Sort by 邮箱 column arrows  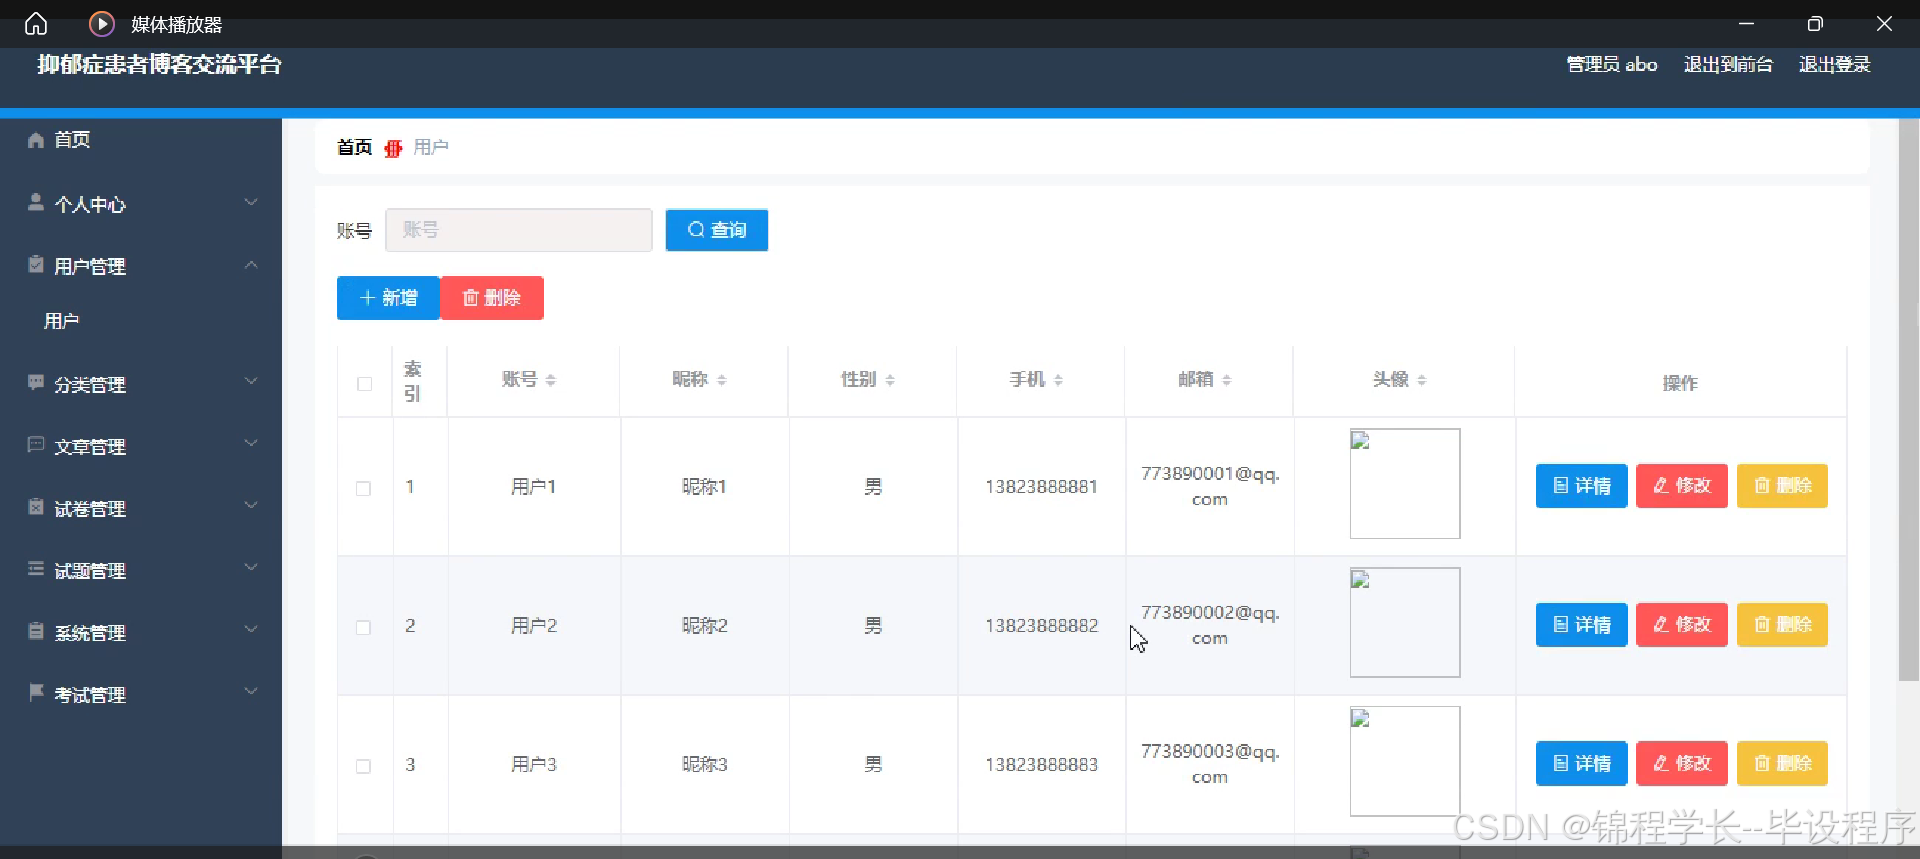pos(1226,380)
